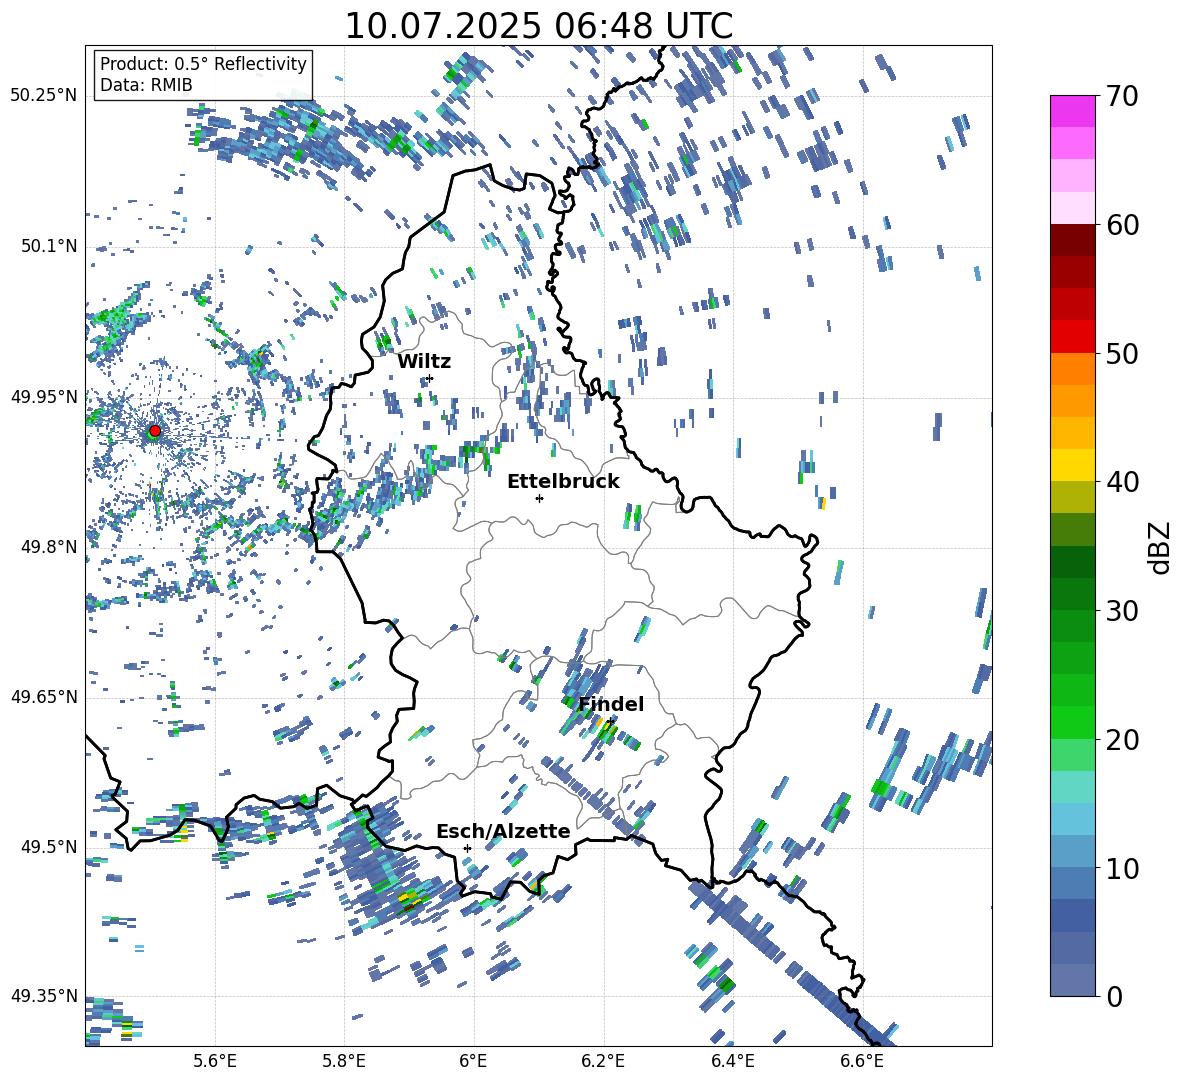Click the 6.4°E longitude label

pos(732,1061)
